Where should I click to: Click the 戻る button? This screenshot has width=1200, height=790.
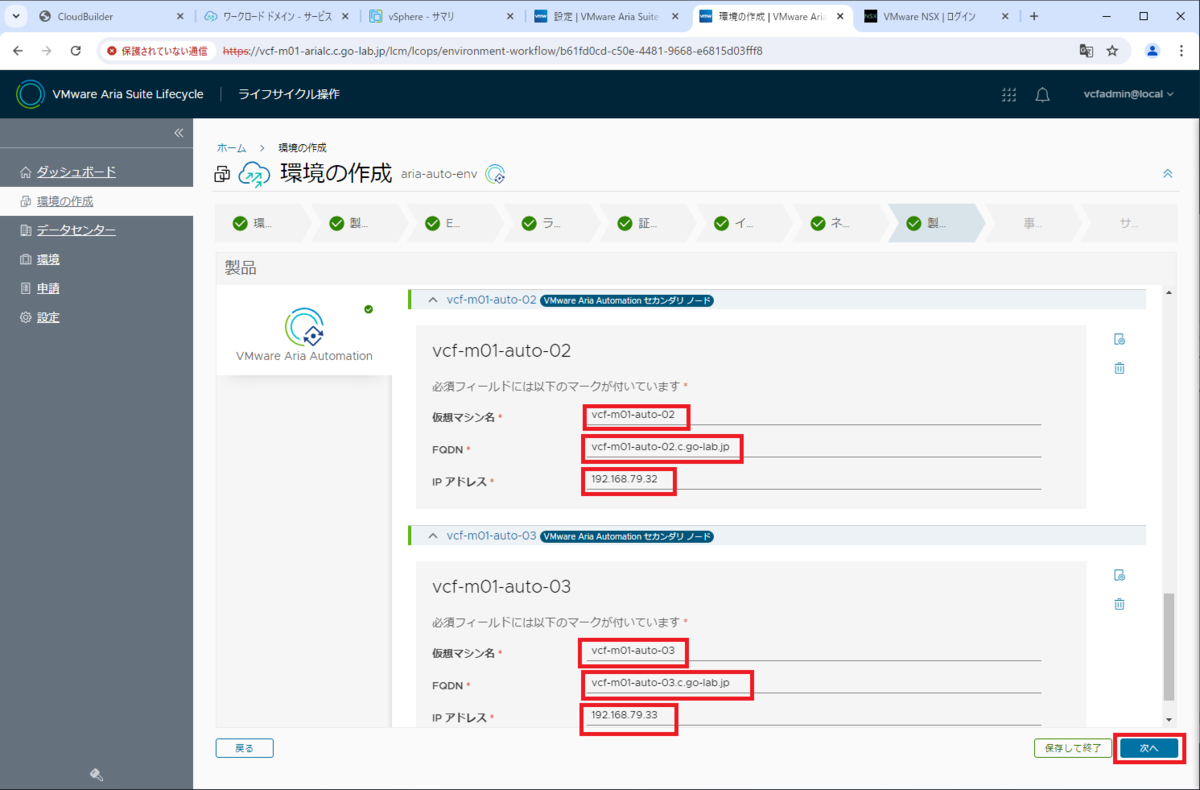coord(245,748)
